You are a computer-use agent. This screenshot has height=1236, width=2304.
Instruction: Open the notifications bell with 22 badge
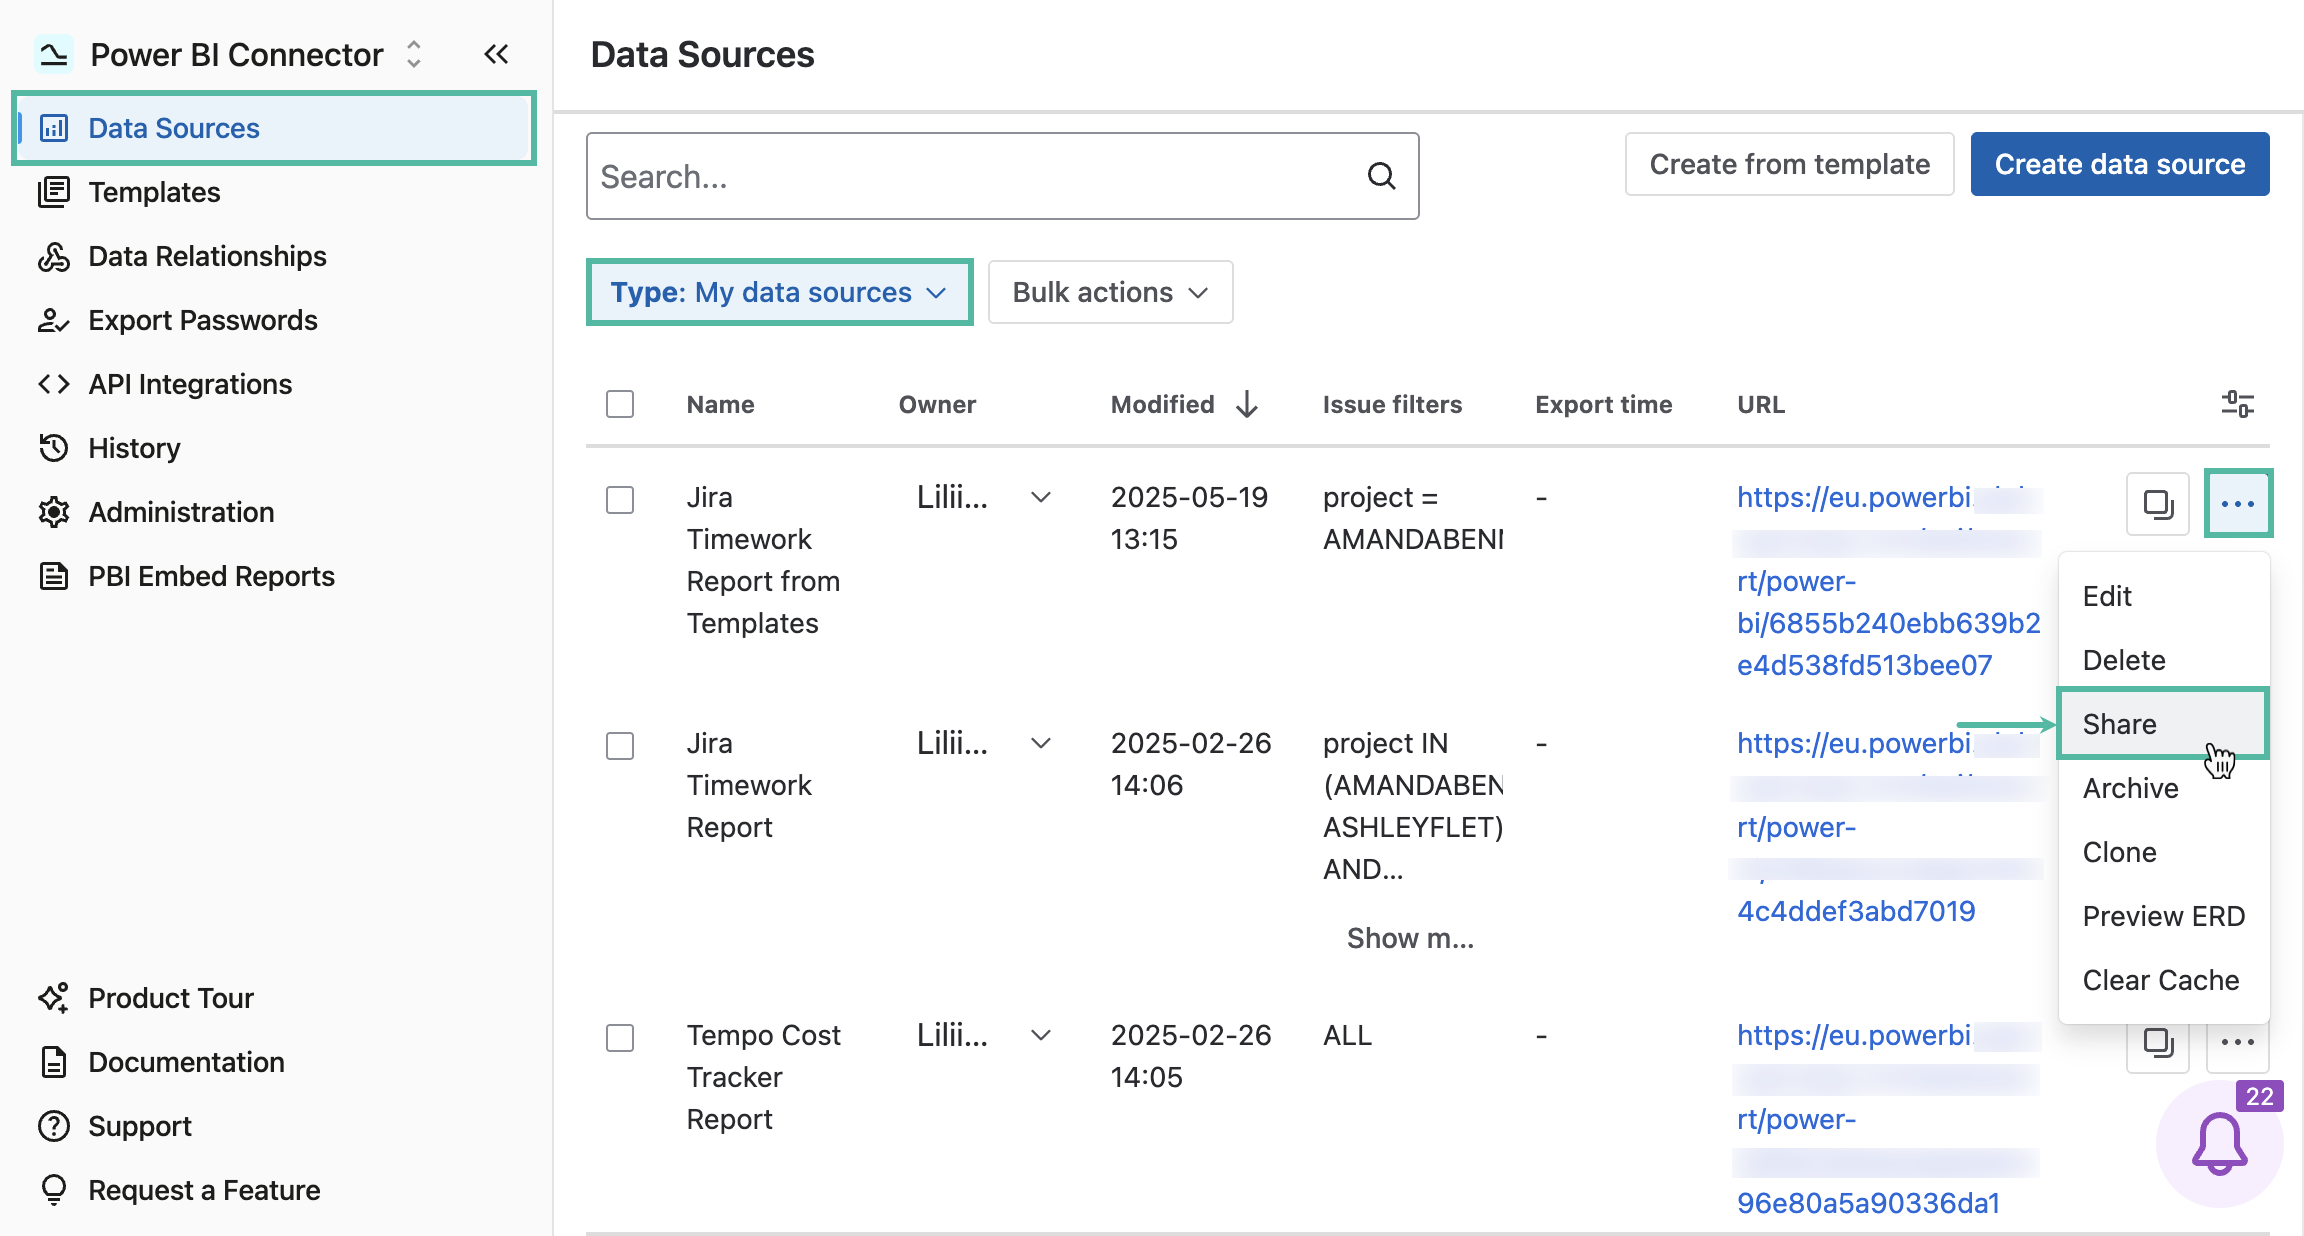tap(2220, 1144)
